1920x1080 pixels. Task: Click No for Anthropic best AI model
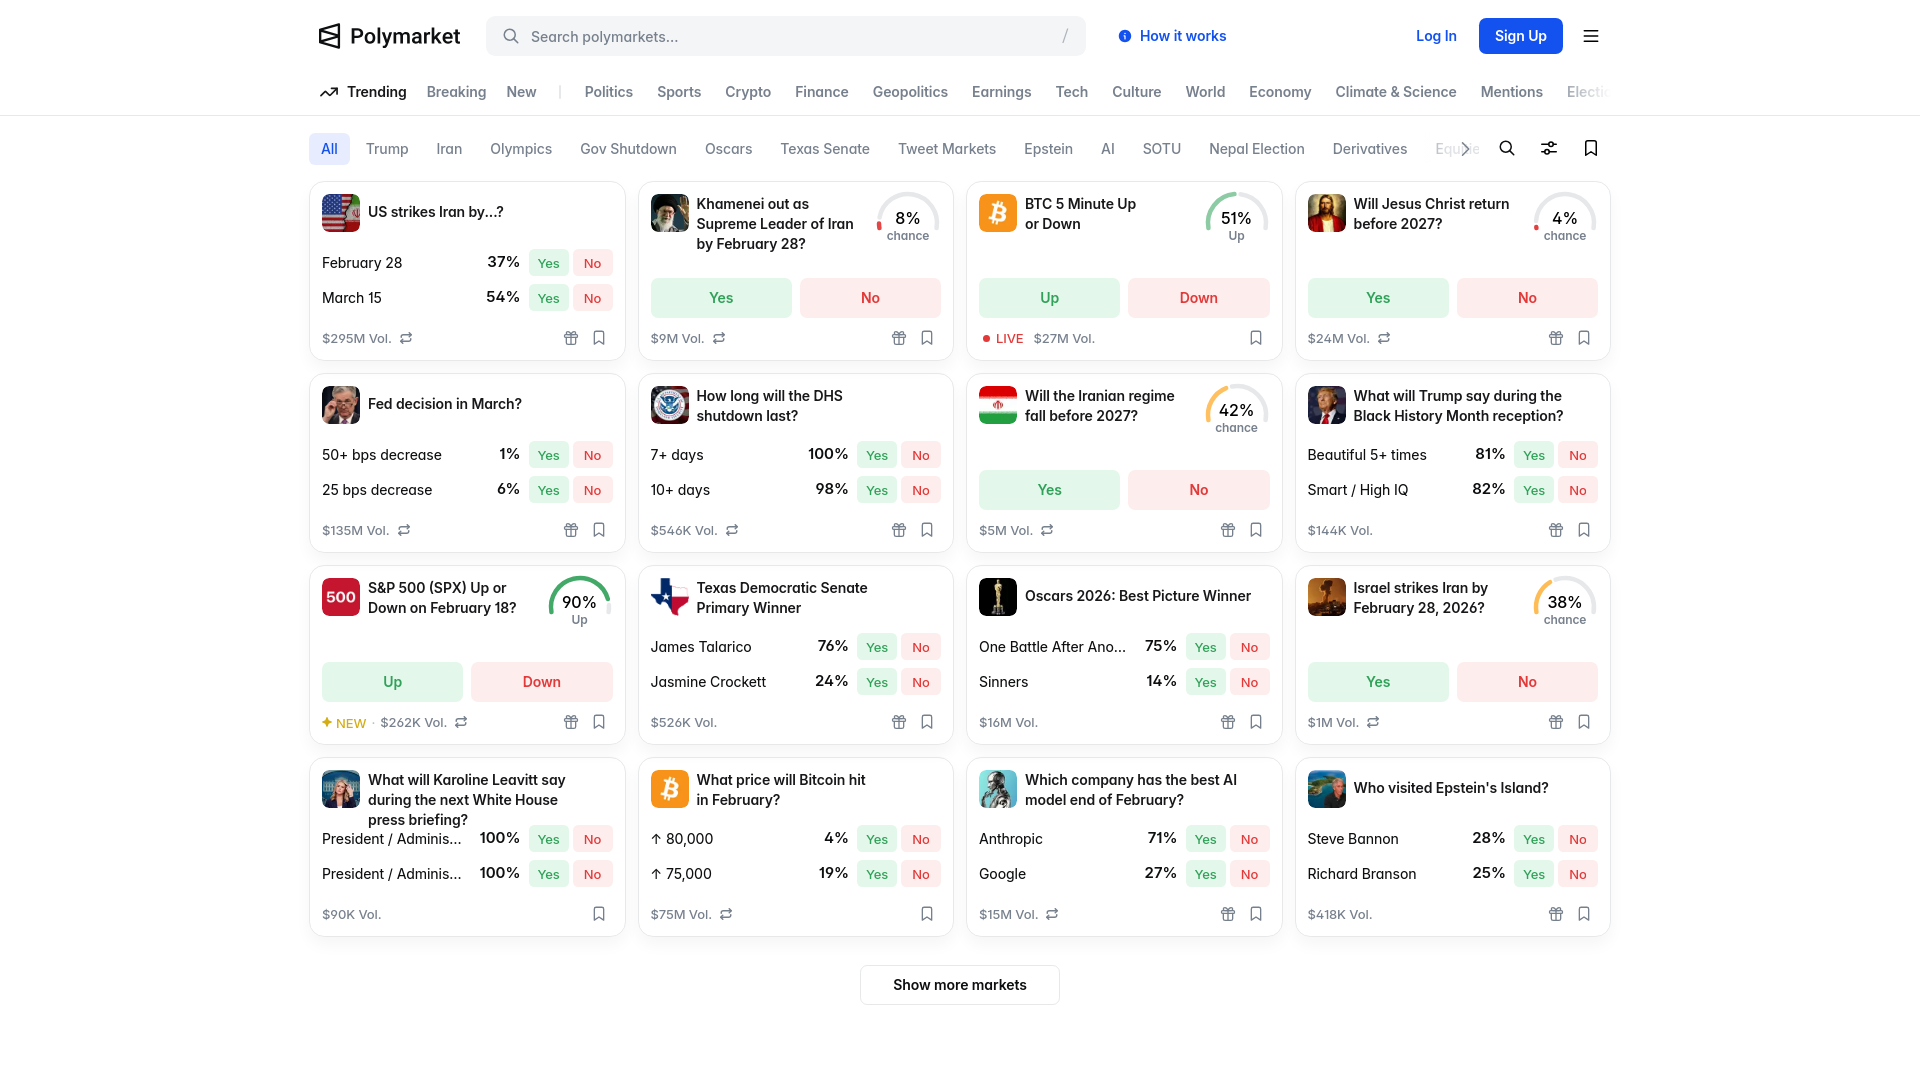tap(1249, 839)
